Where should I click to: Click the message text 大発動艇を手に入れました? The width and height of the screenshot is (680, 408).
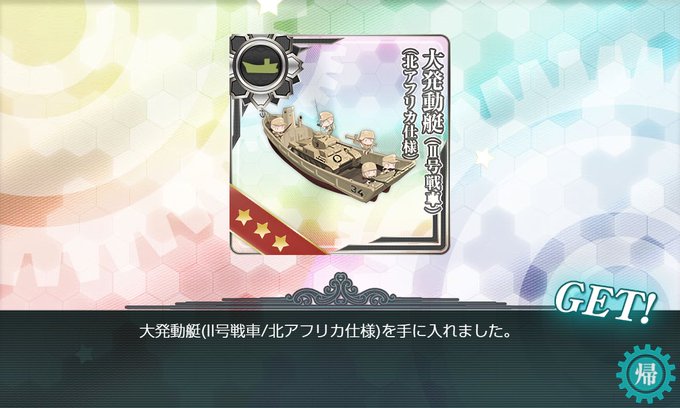[324, 333]
